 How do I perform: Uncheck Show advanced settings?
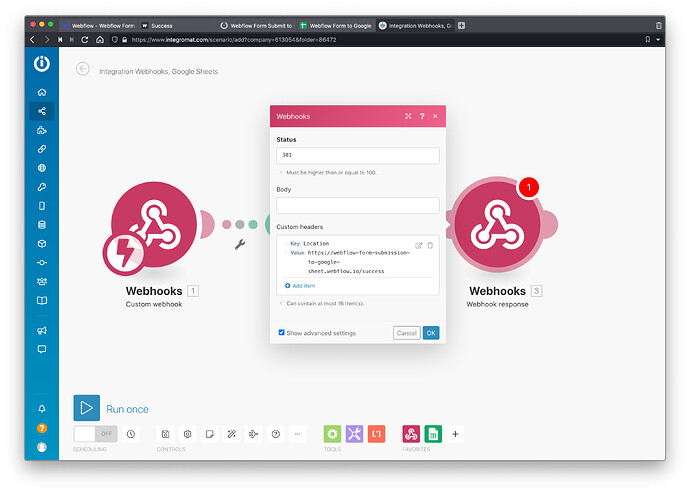(281, 332)
